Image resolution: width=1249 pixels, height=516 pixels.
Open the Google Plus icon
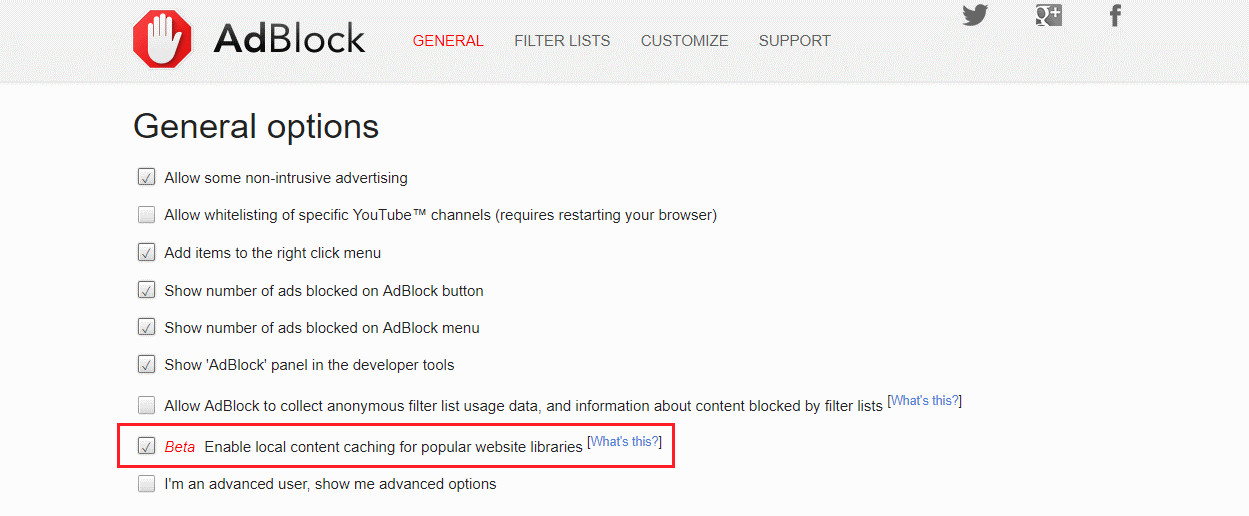point(1047,15)
